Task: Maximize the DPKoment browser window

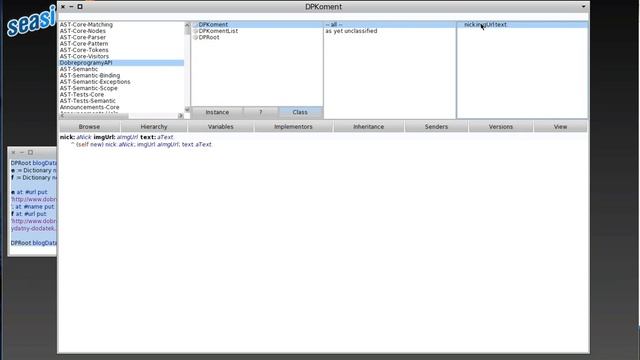Action: [80, 7]
